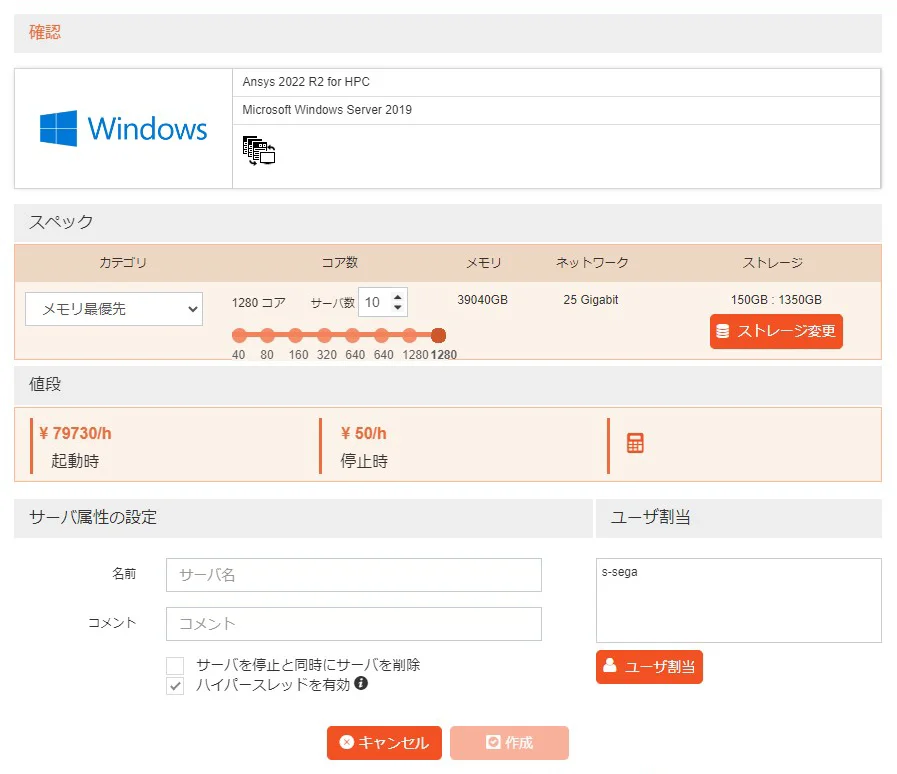Viewport: 897px width, 774px height.
Task: Click the 1280 コア core count text
Action: 259,303
